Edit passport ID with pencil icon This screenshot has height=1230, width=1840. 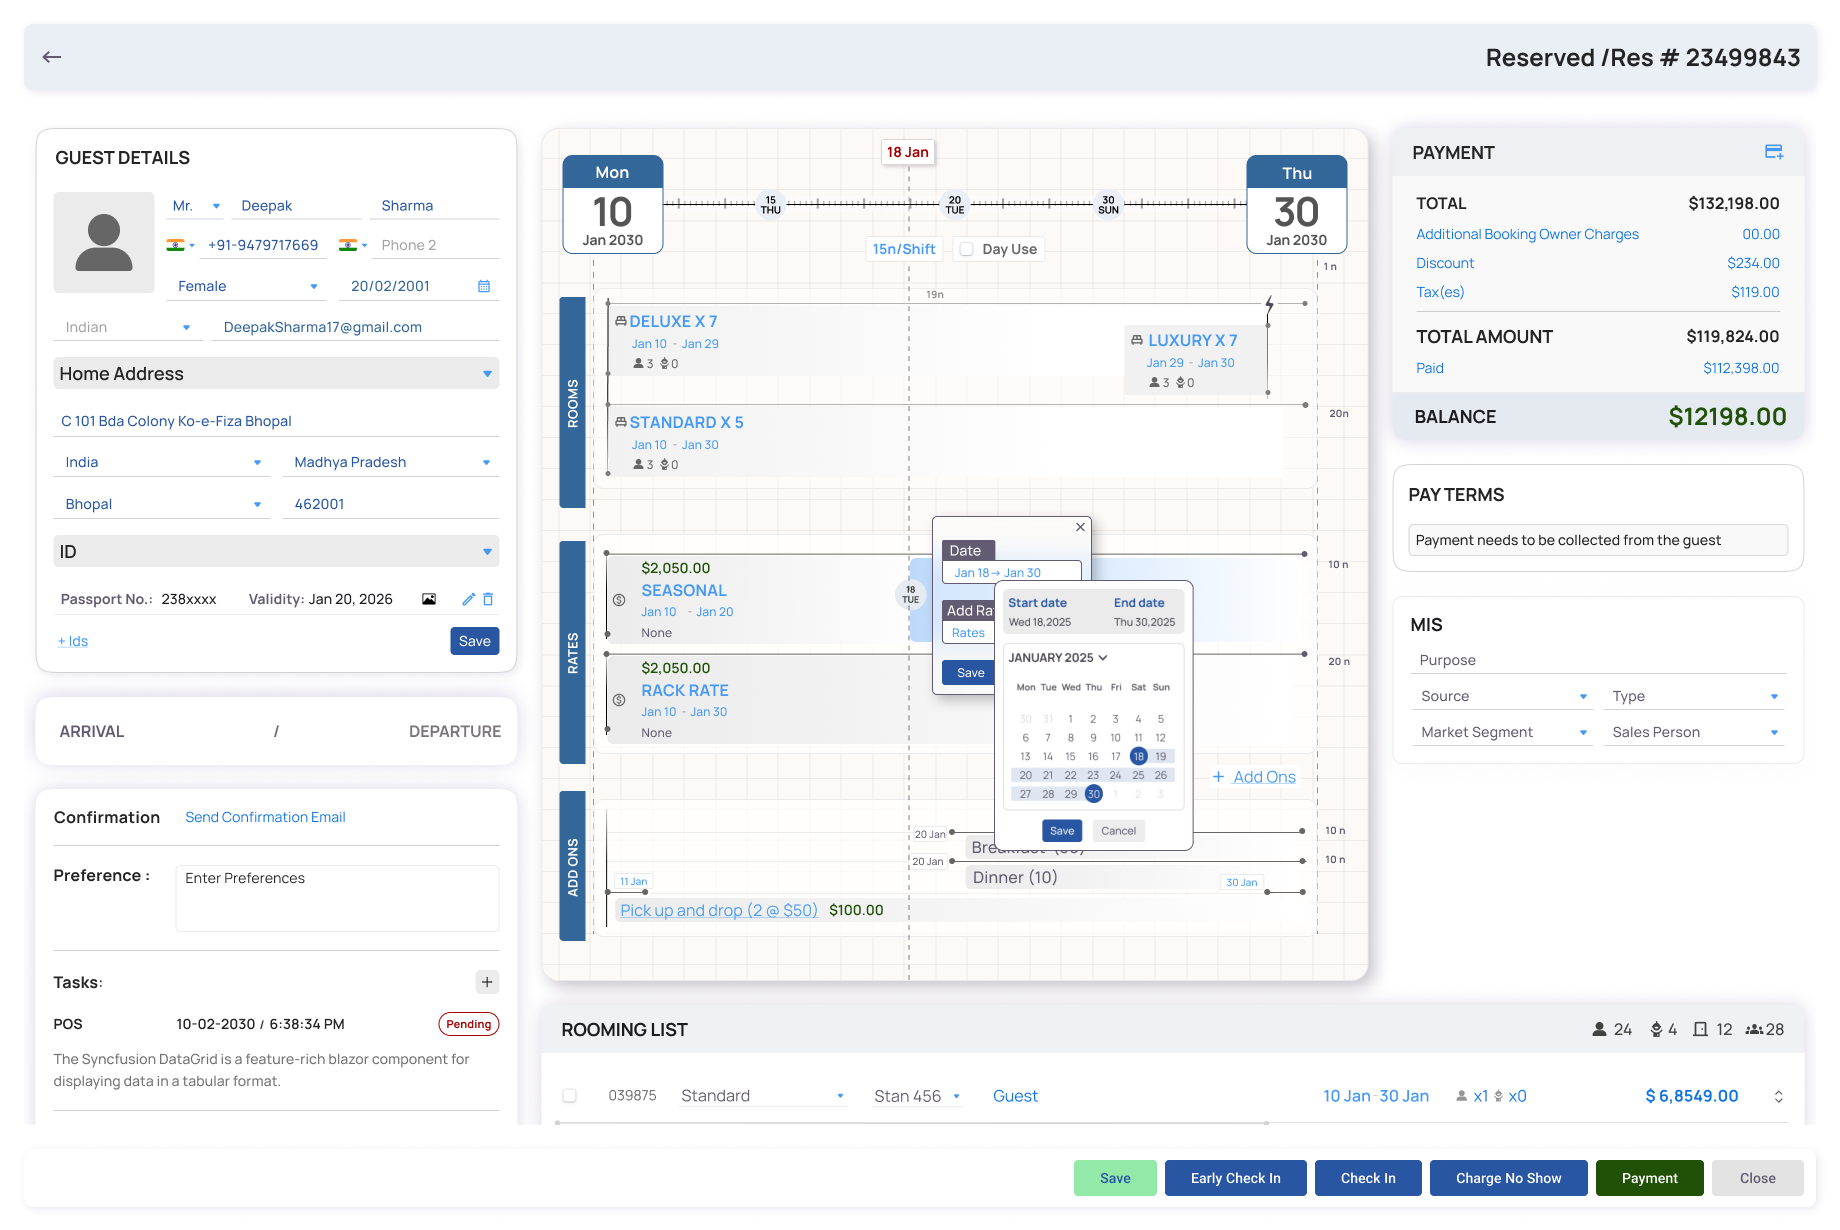pyautogui.click(x=468, y=599)
